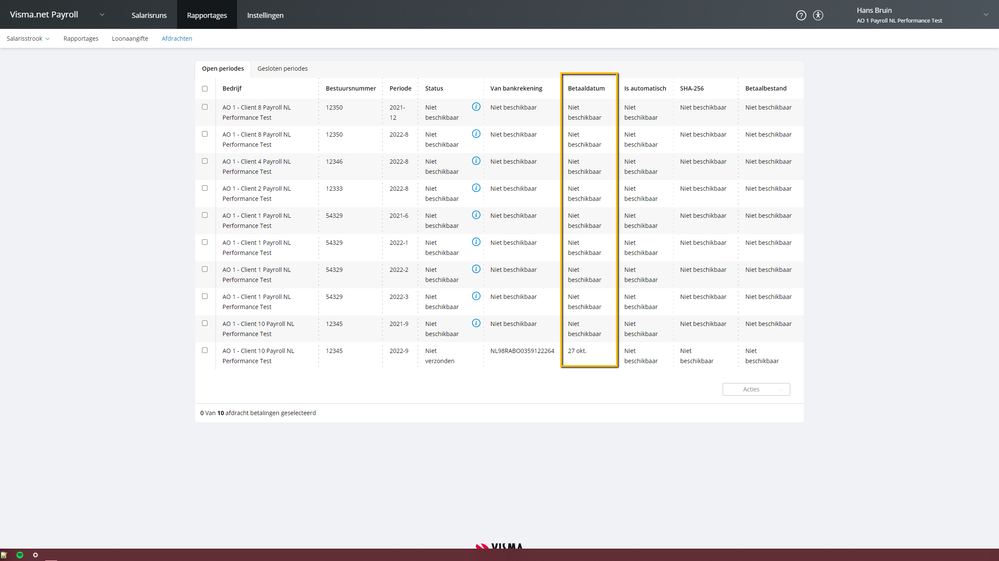The width and height of the screenshot is (999, 561).
Task: Click the AO 1 - Client 4 Payroll NL company name
Action: pyautogui.click(x=257, y=166)
